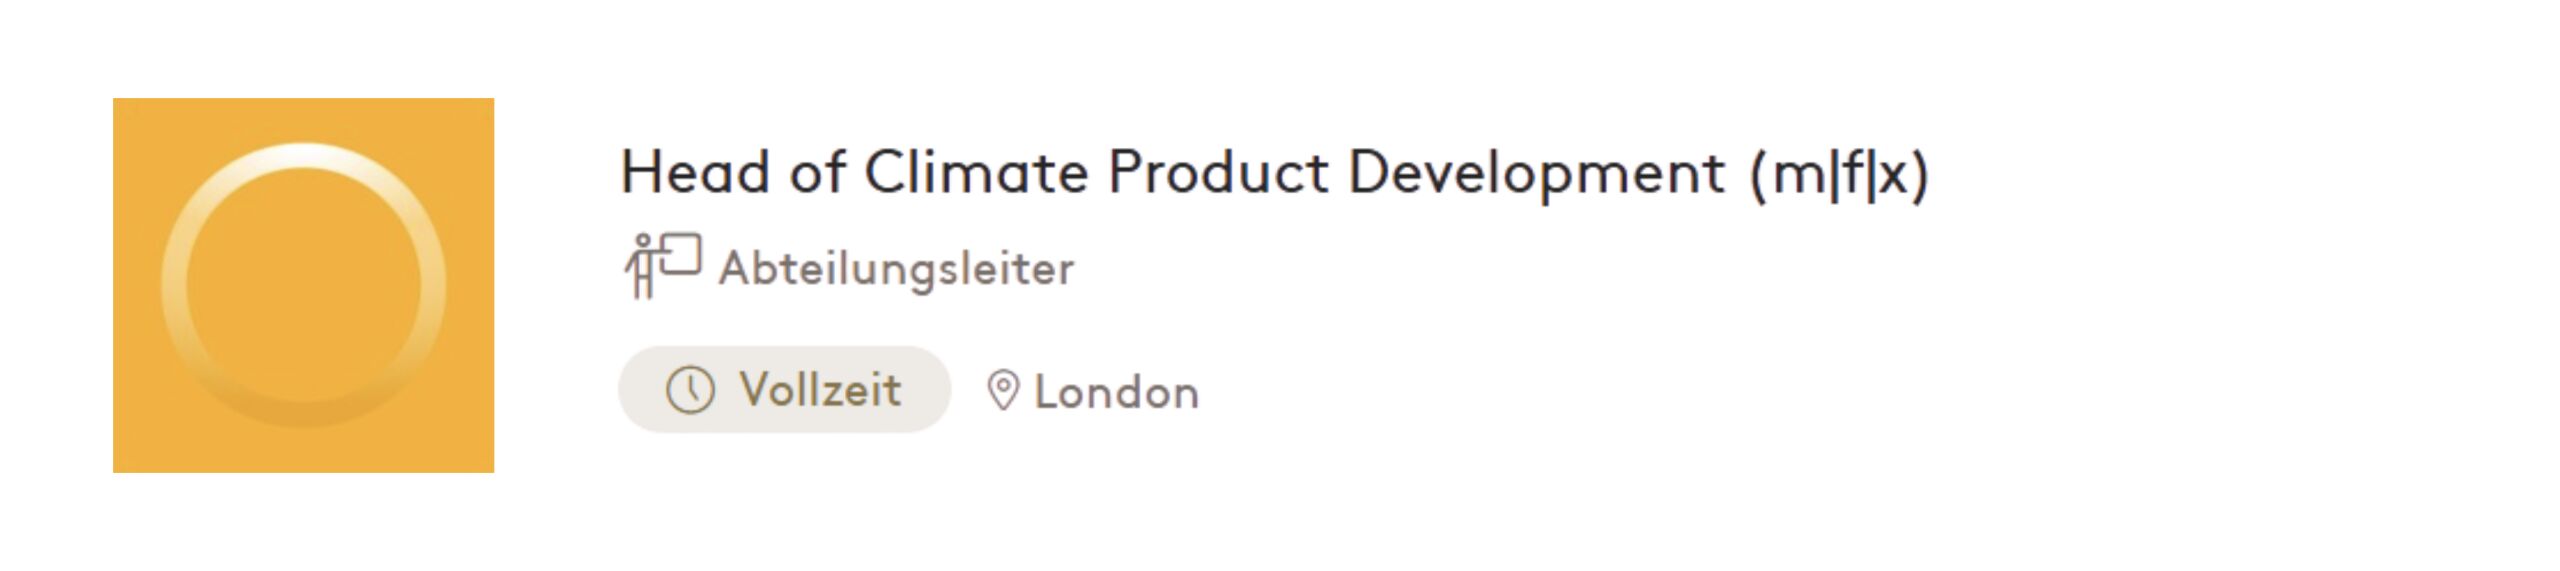Click the Abteilungsleiter presenter icon

662,265
